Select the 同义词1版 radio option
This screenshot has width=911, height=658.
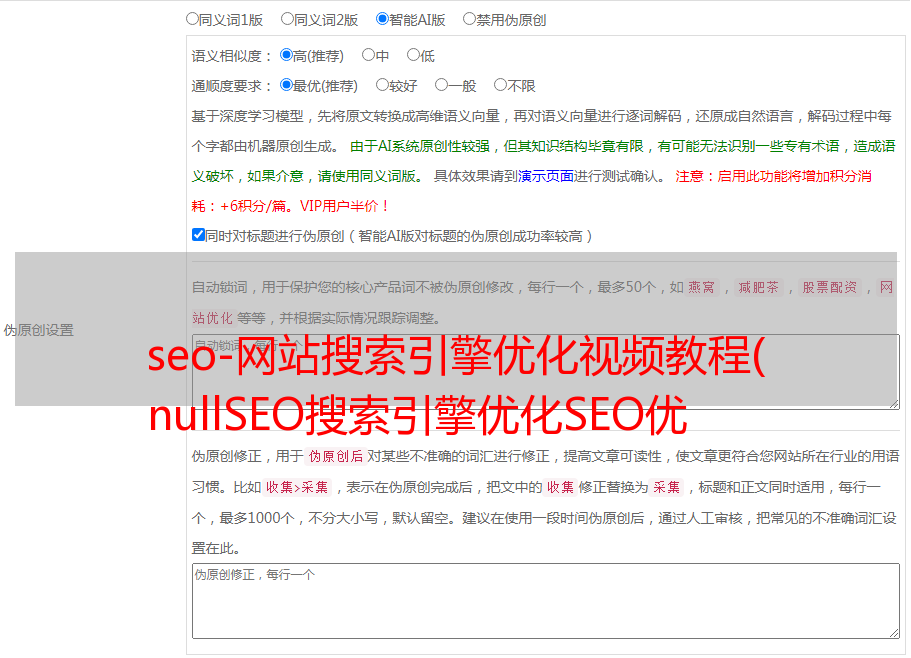coord(192,19)
